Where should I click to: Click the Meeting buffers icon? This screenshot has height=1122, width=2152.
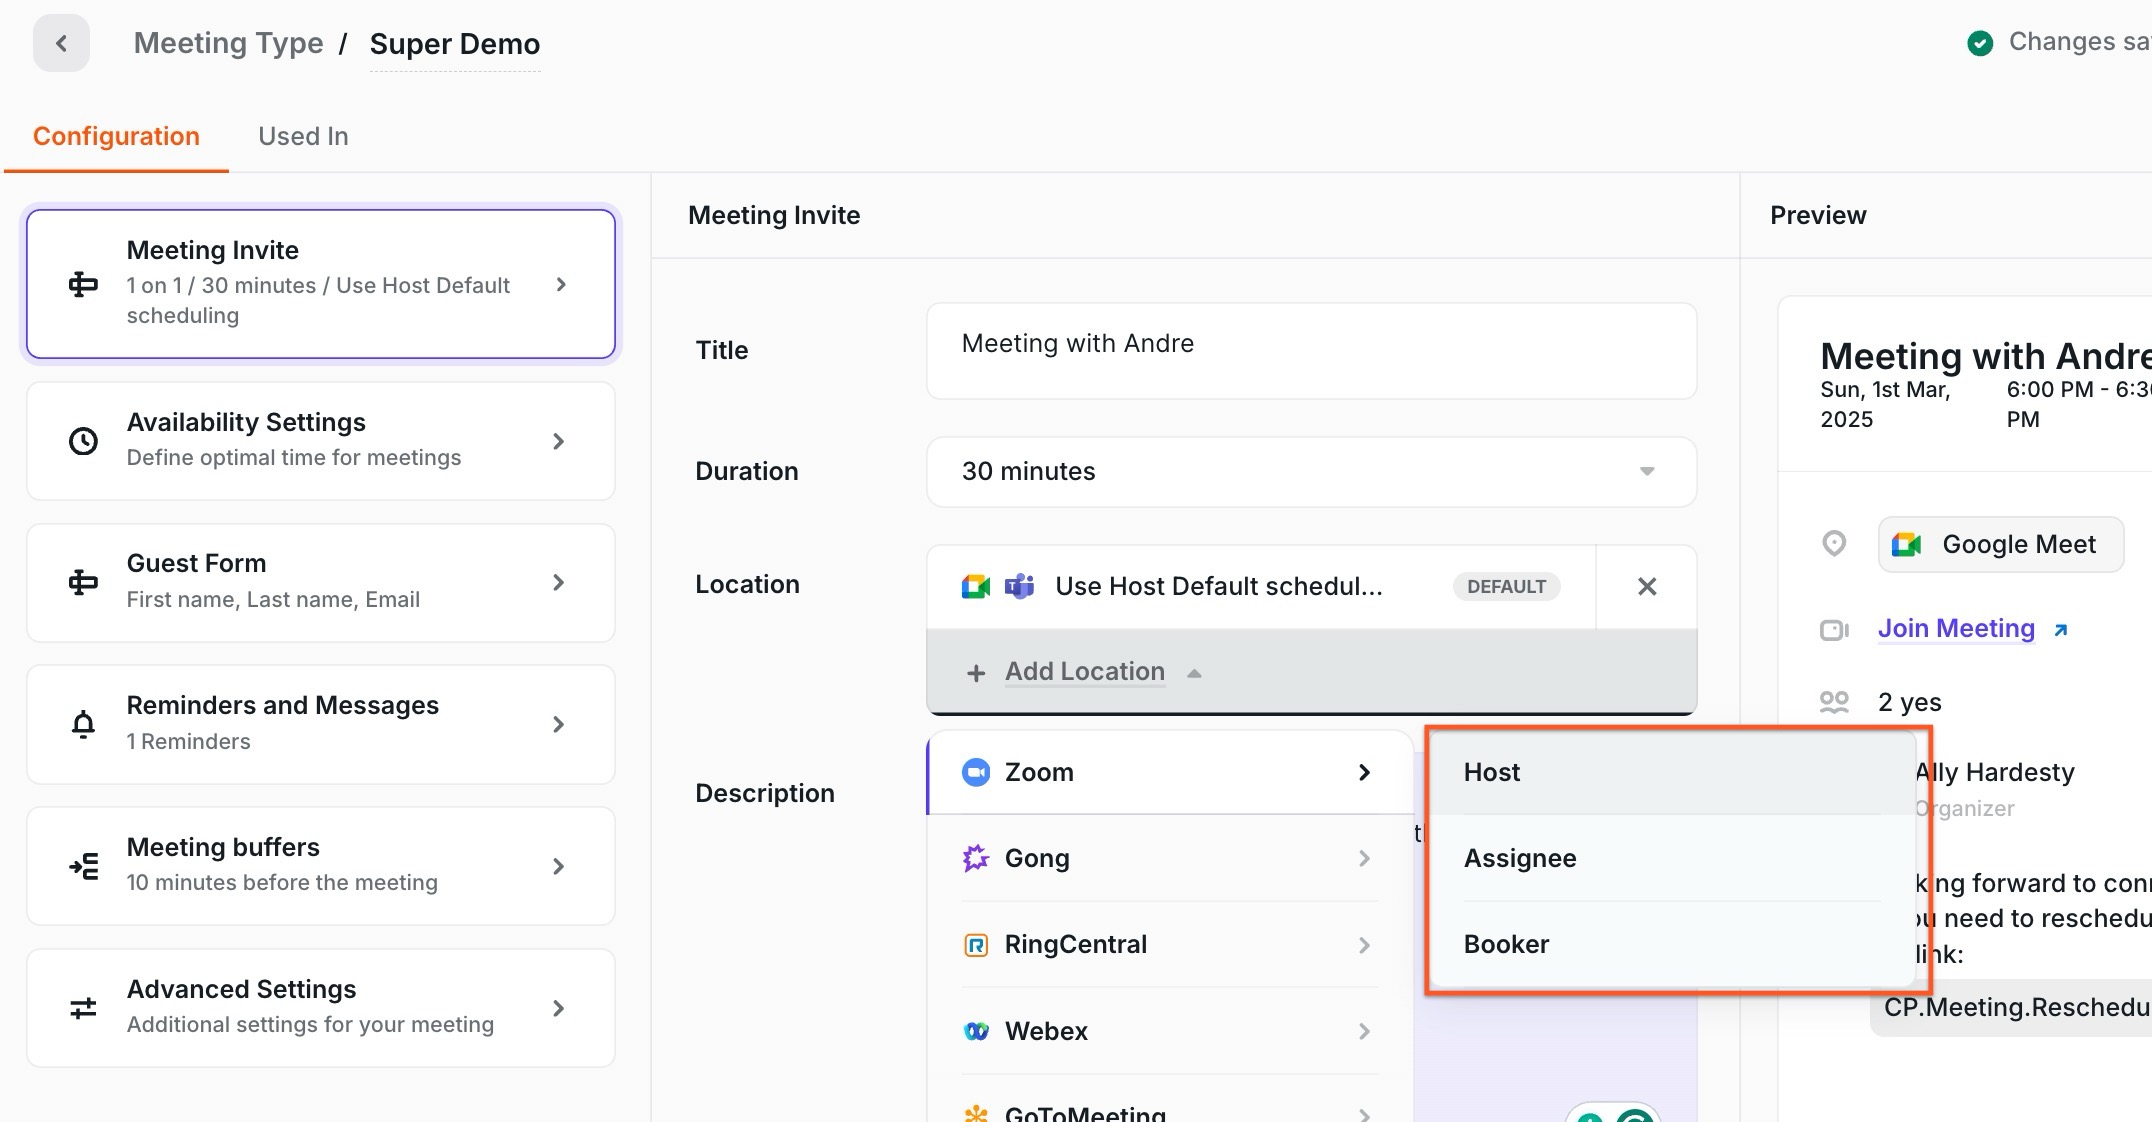pos(83,866)
